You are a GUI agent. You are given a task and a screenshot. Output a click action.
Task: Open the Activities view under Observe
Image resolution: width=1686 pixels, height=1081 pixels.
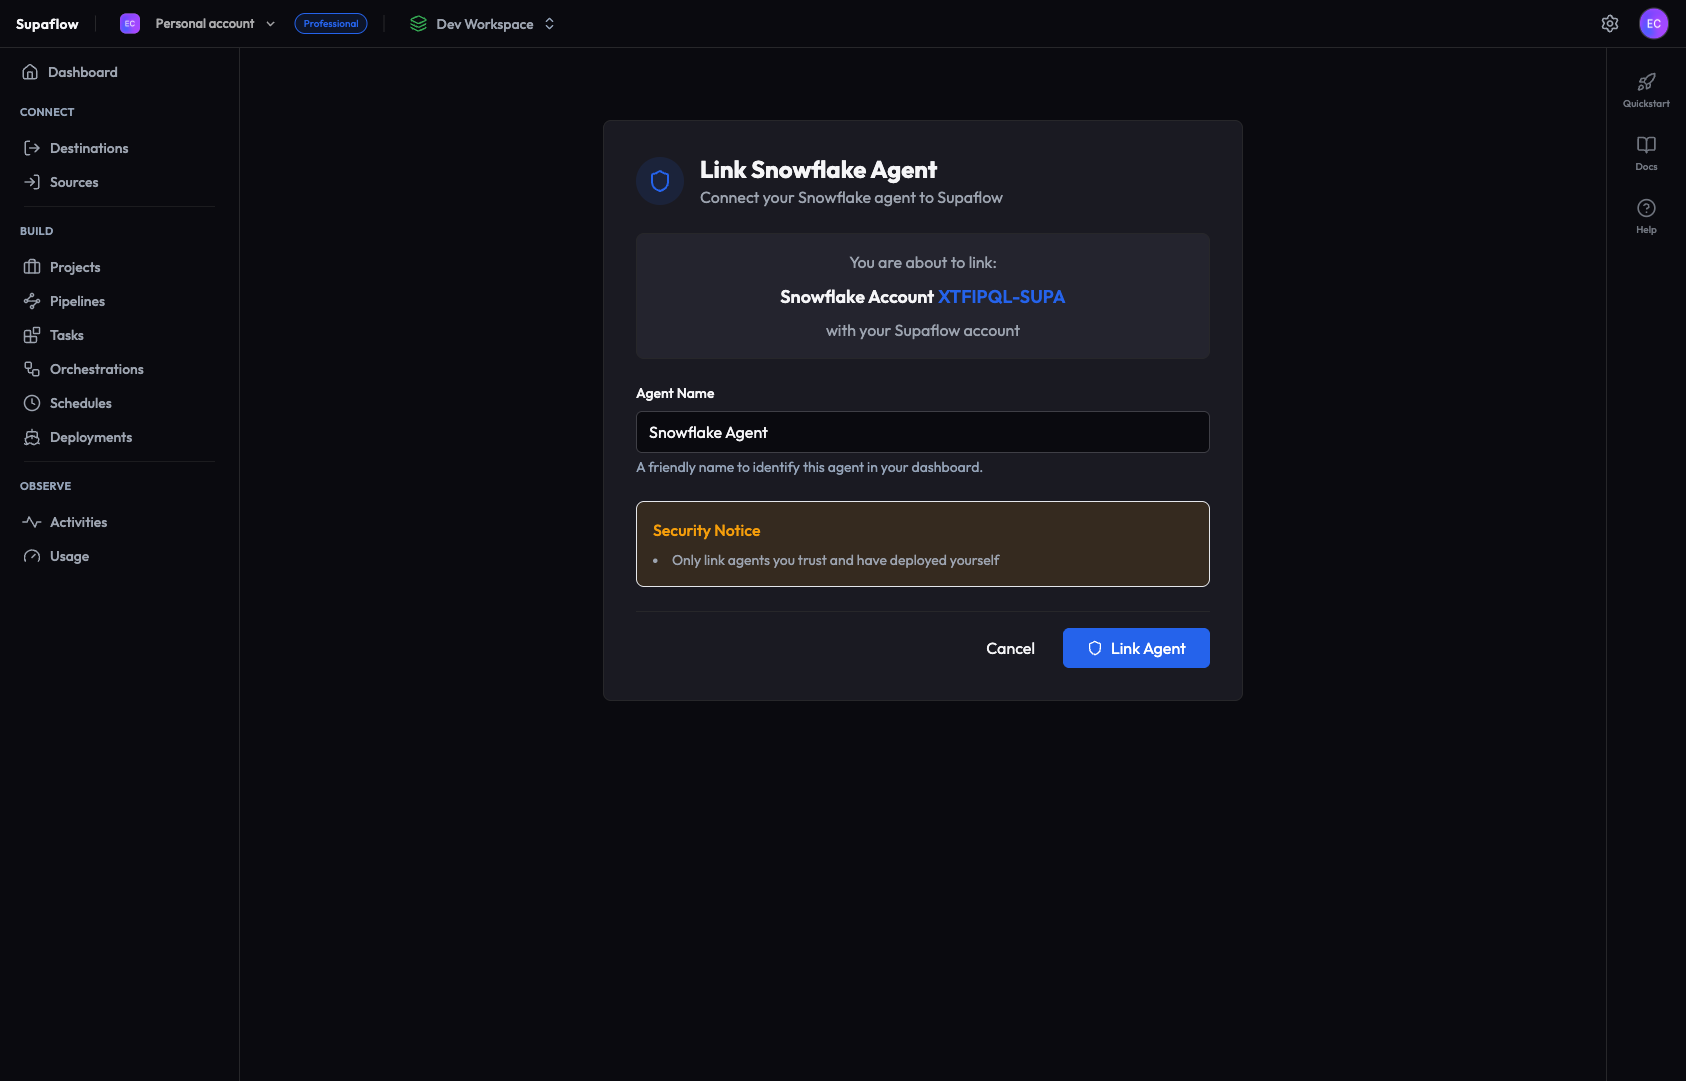click(78, 521)
